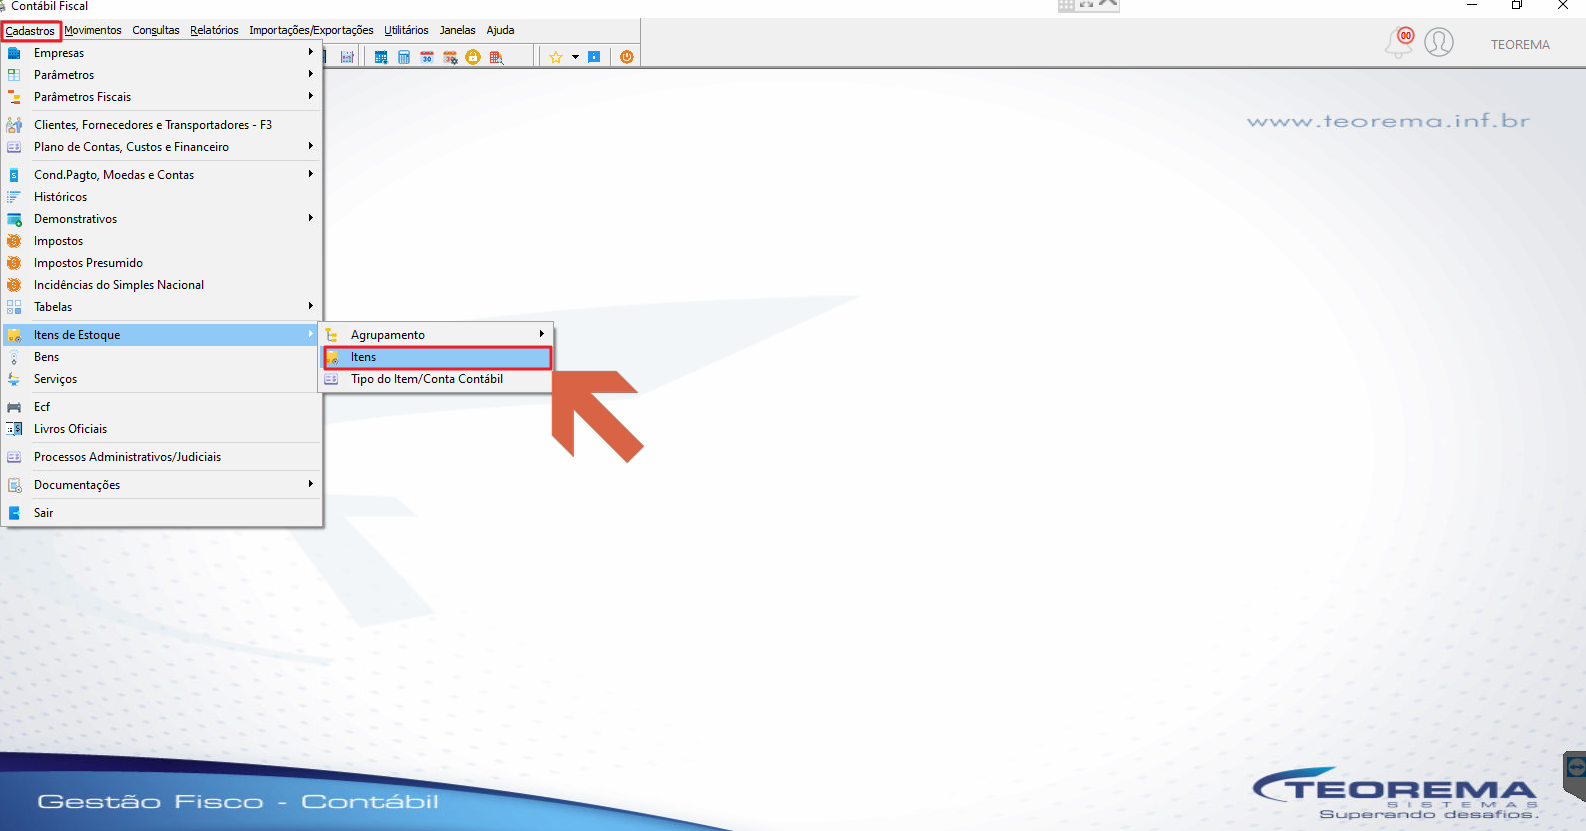Click the Parâmetros Fiscais arrow expander
1586x831 pixels.
tap(311, 96)
